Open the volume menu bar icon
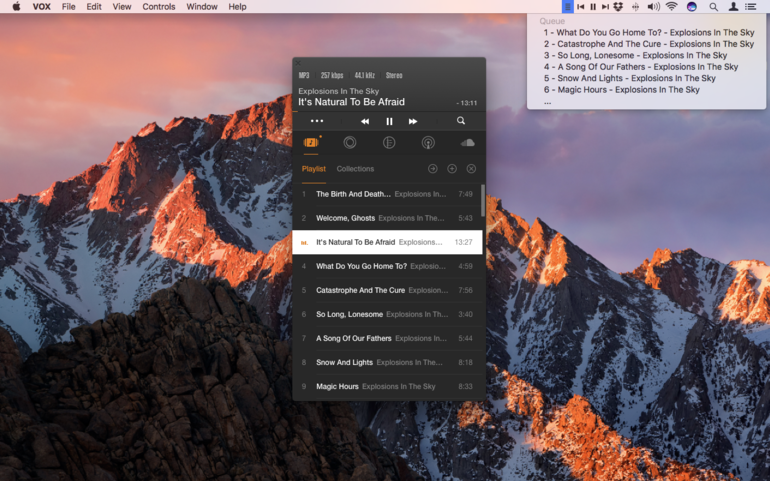 pos(653,6)
